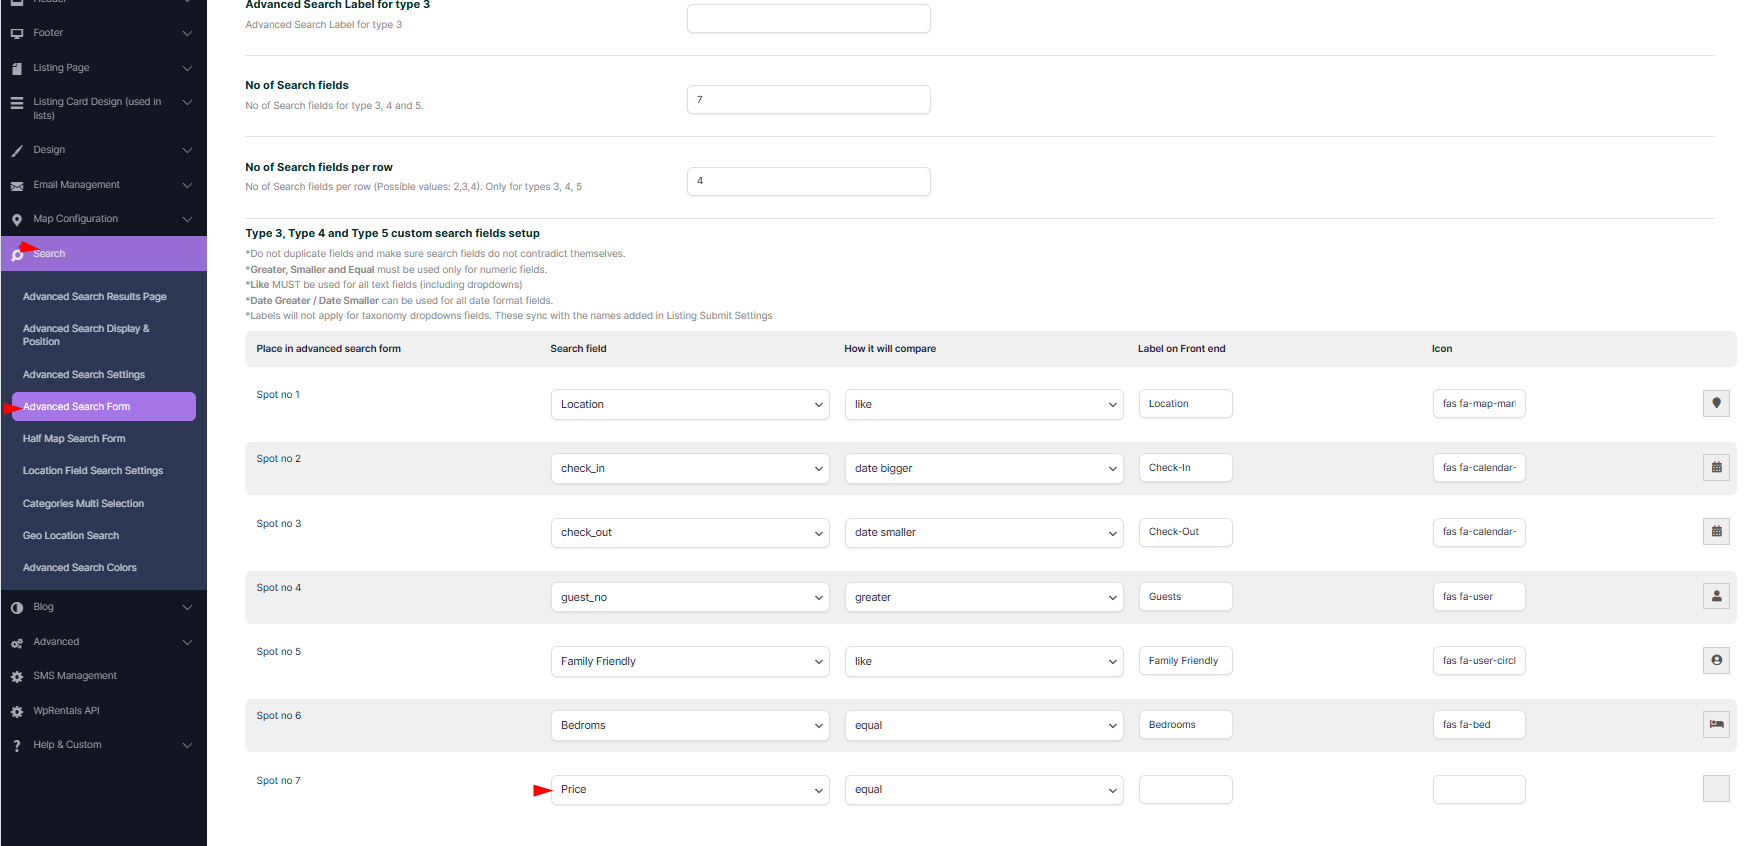Go to Advanced Search Colors page
This screenshot has width=1749, height=846.
click(80, 568)
